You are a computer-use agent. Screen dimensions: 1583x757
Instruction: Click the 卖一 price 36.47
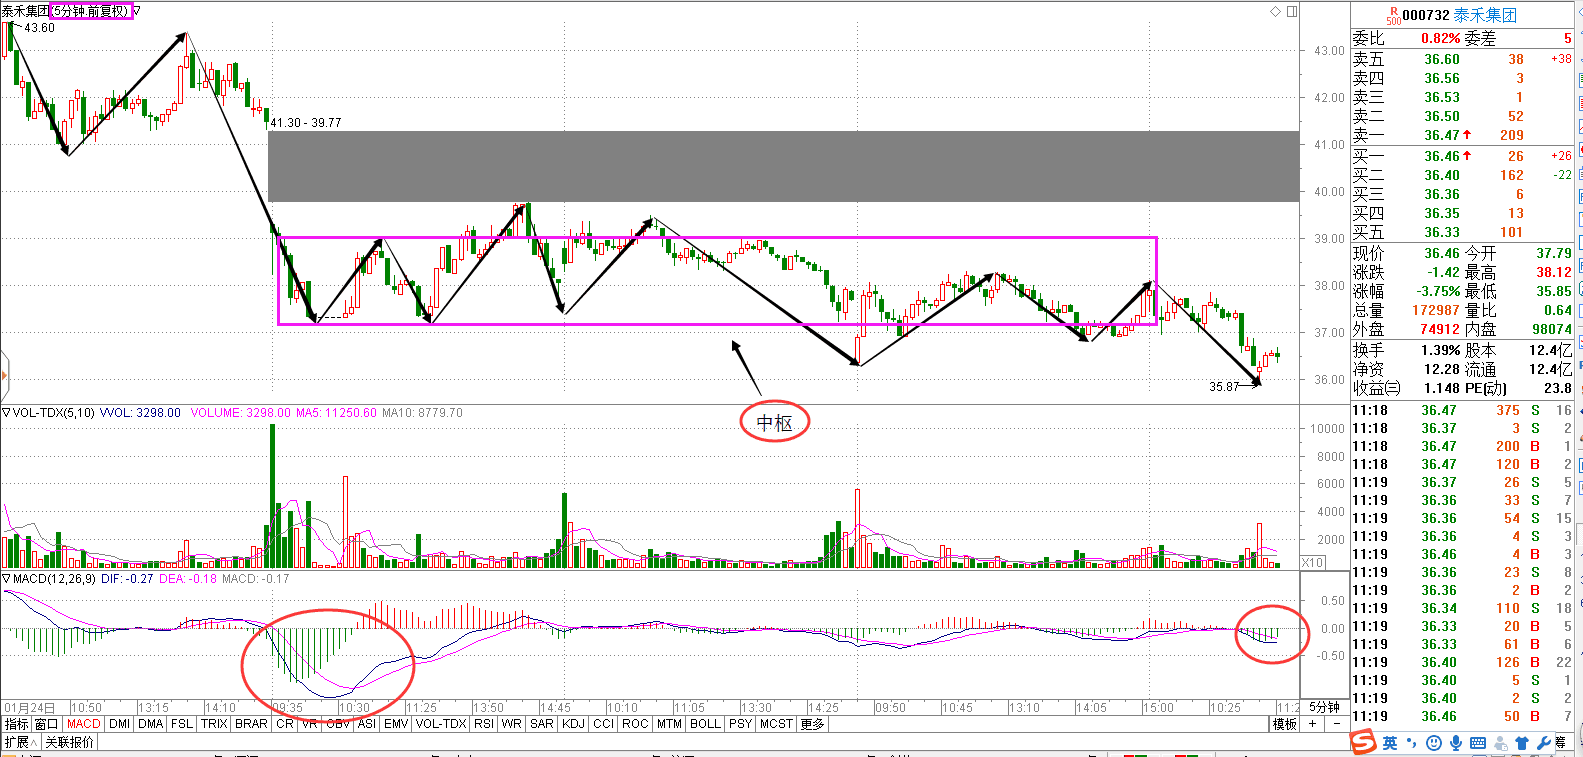(1442, 135)
